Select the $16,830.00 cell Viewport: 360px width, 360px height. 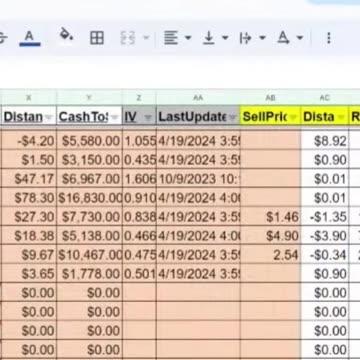89,198
